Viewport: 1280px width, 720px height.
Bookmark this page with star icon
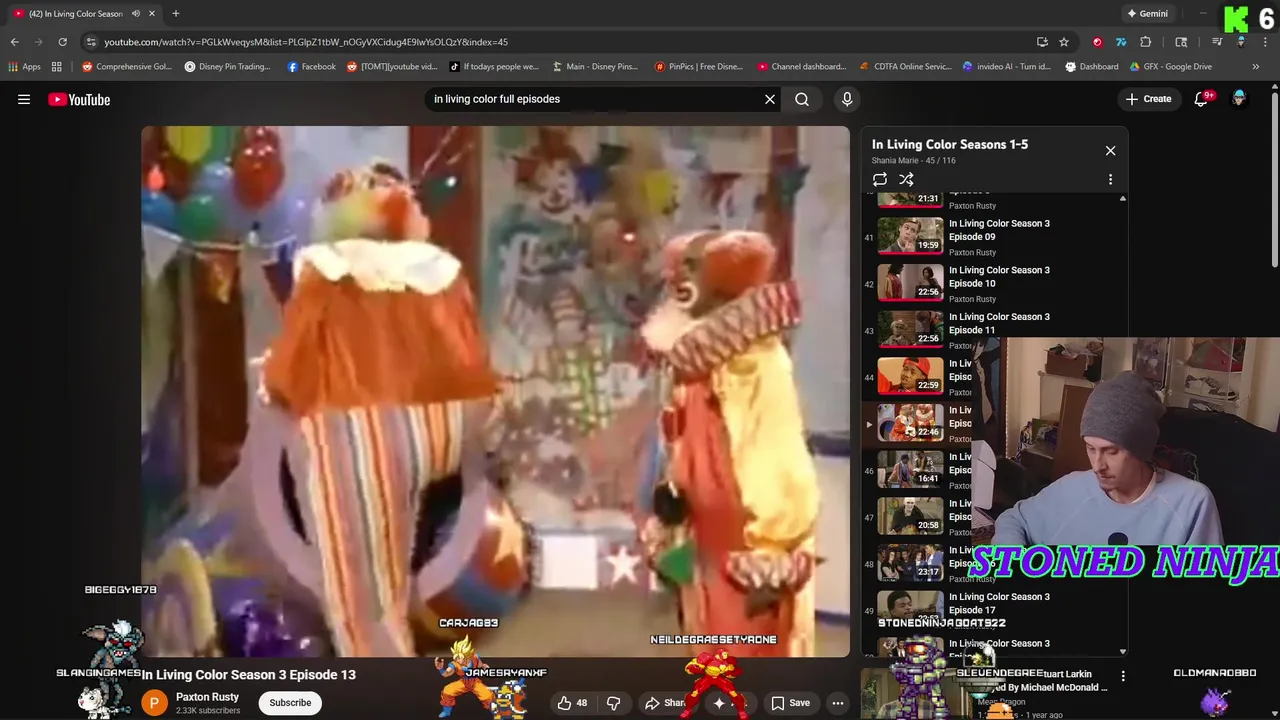pos(1064,42)
